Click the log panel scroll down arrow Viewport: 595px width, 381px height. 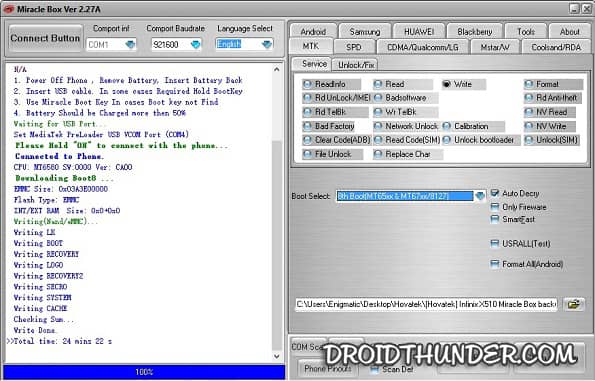click(277, 356)
